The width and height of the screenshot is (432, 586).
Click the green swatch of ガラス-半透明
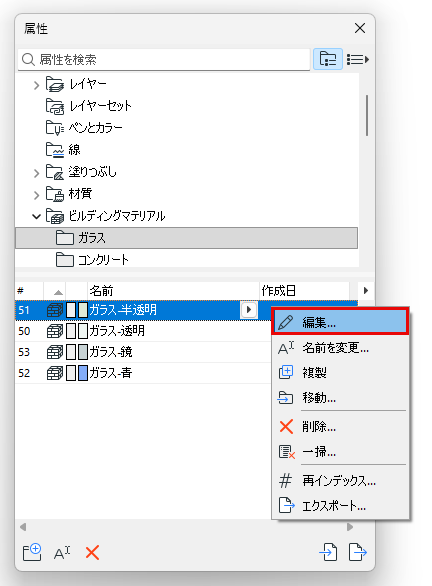tap(83, 310)
